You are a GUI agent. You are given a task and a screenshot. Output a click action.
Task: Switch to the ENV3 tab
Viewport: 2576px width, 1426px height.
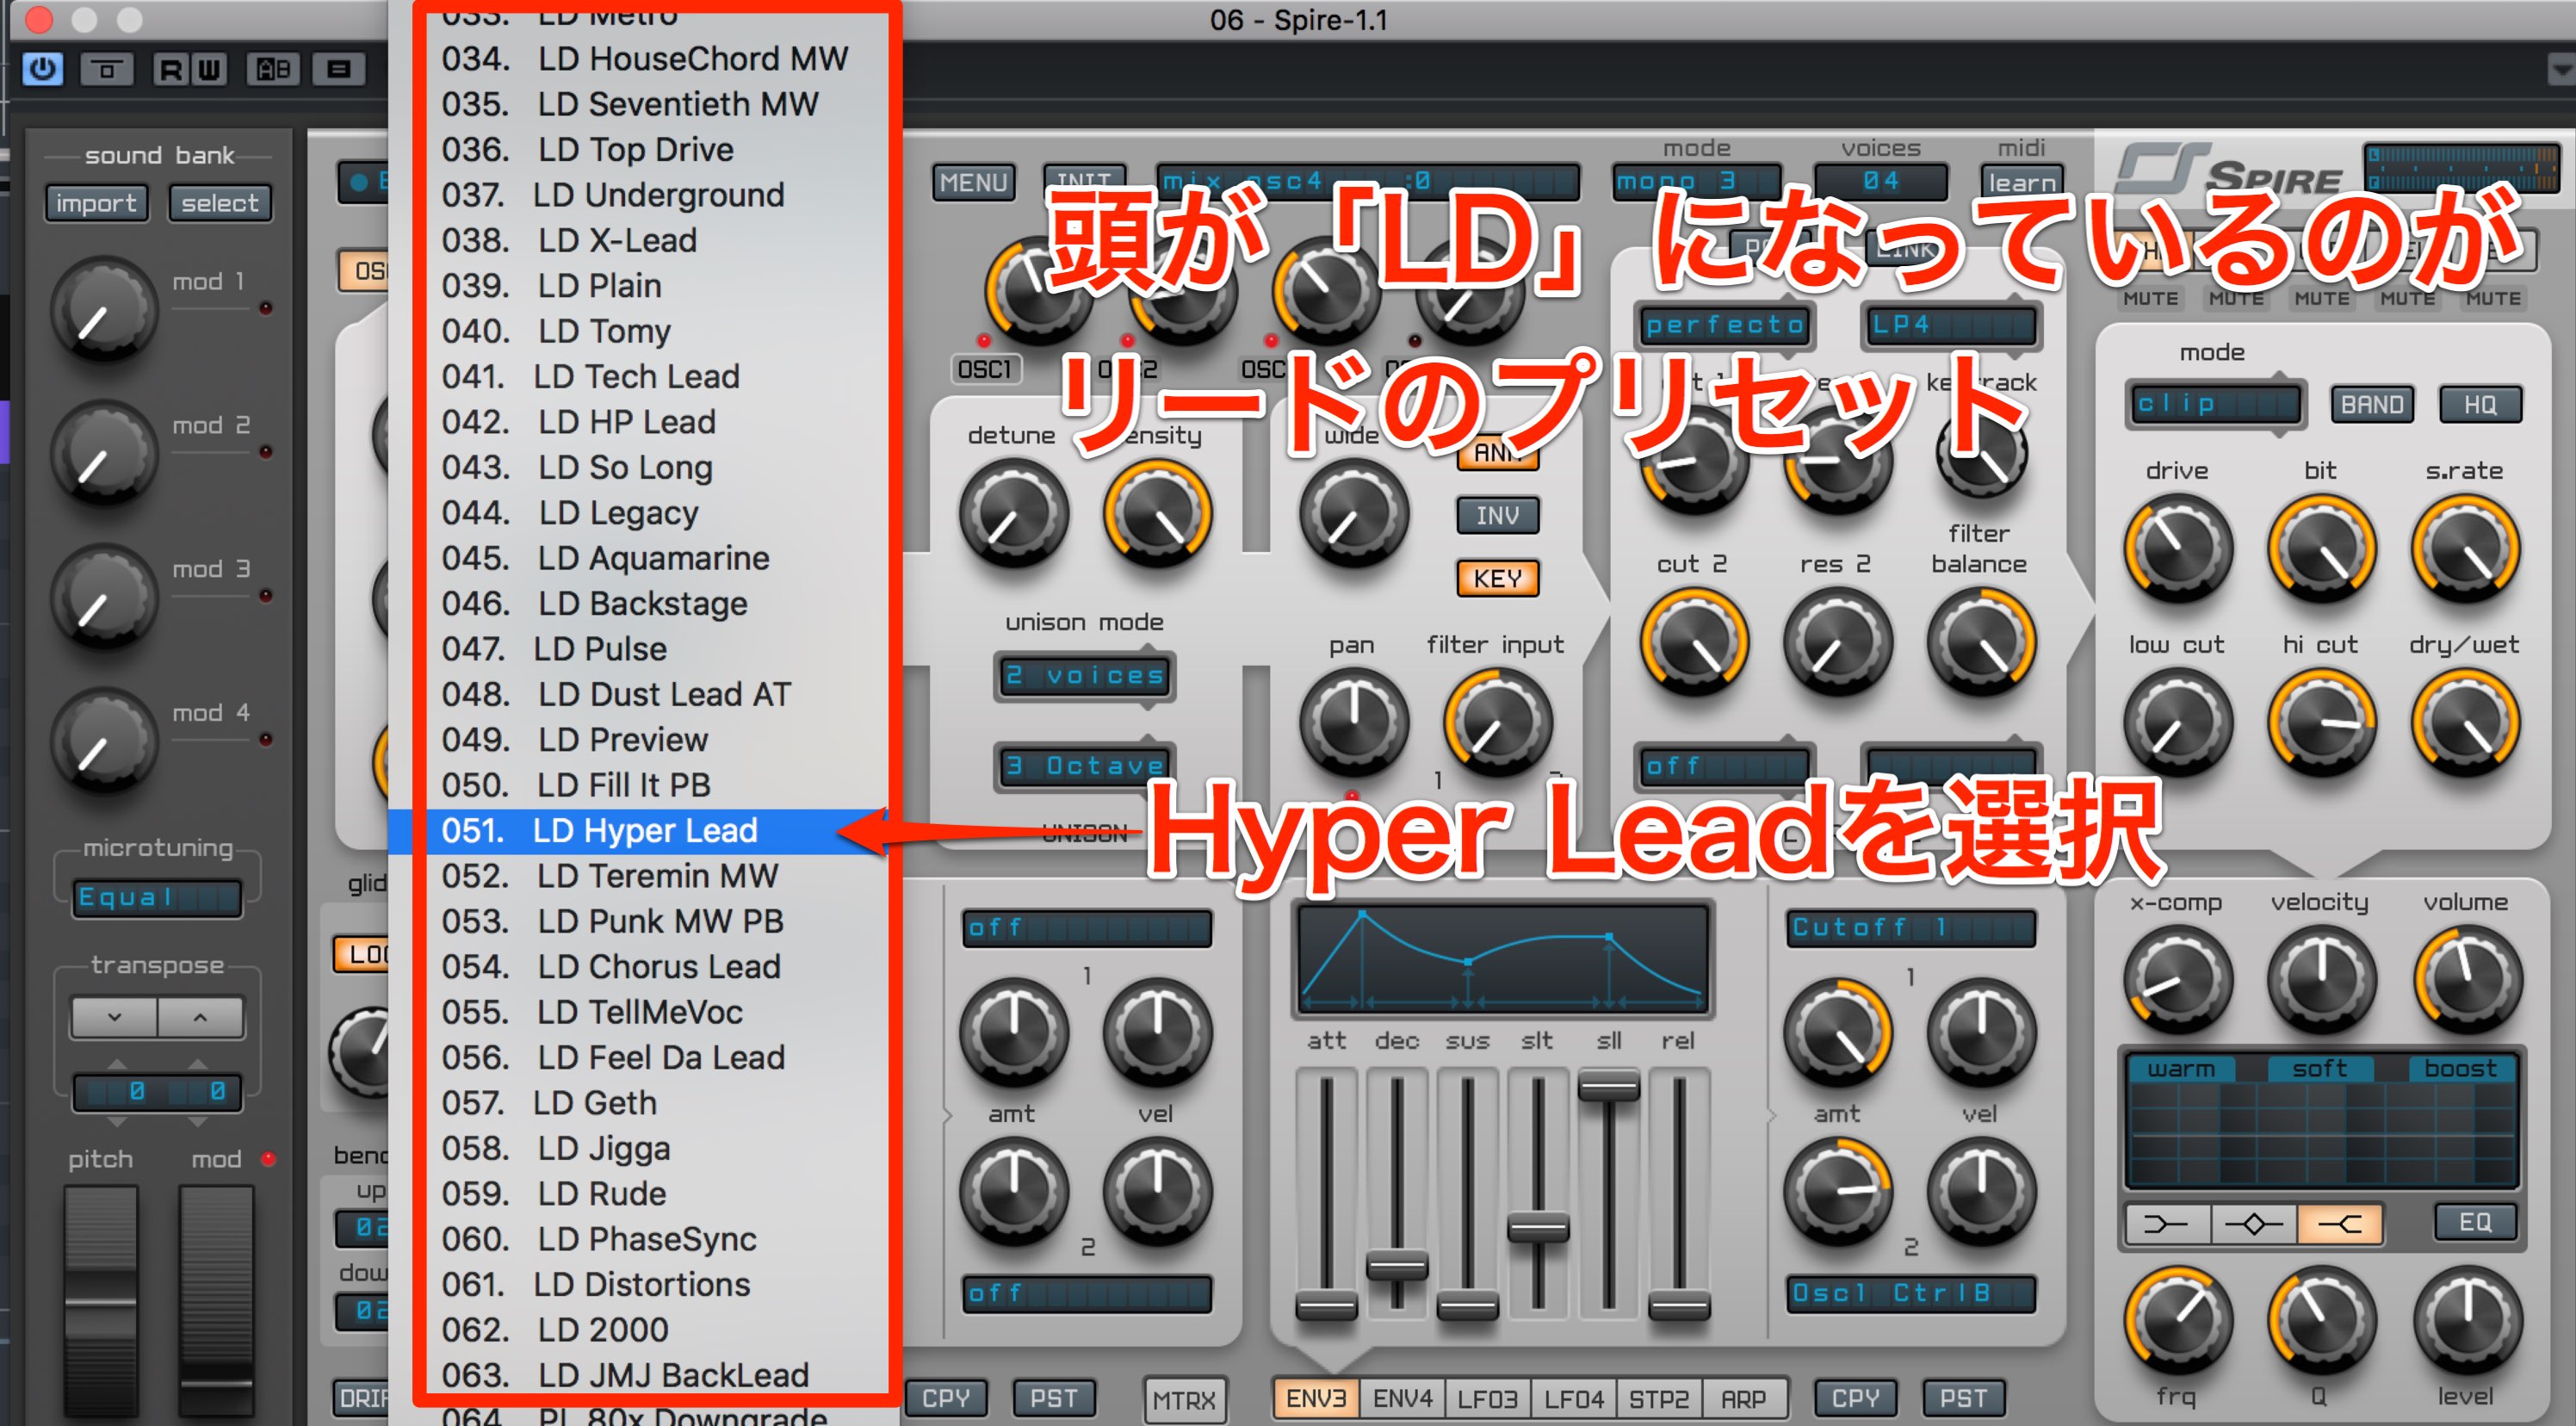click(x=1315, y=1398)
